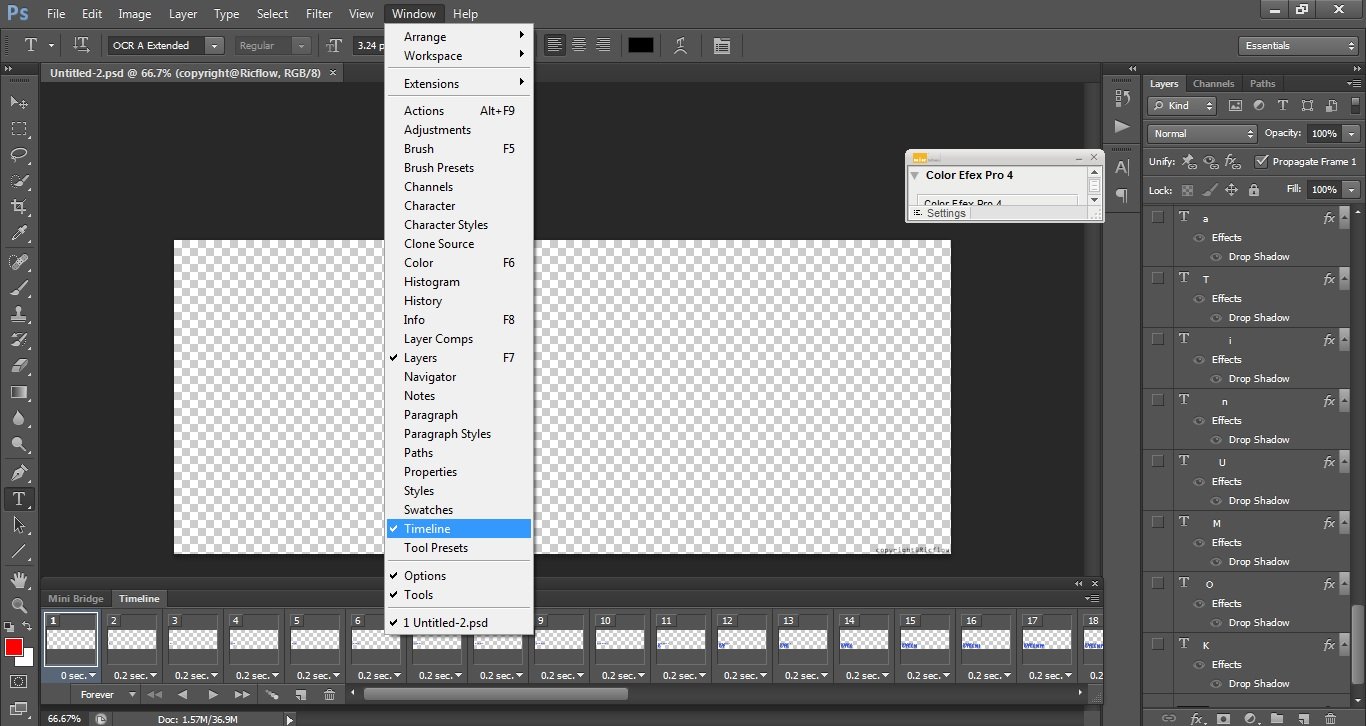This screenshot has height=726, width=1366.
Task: Select the Move tool
Action: pos(19,102)
